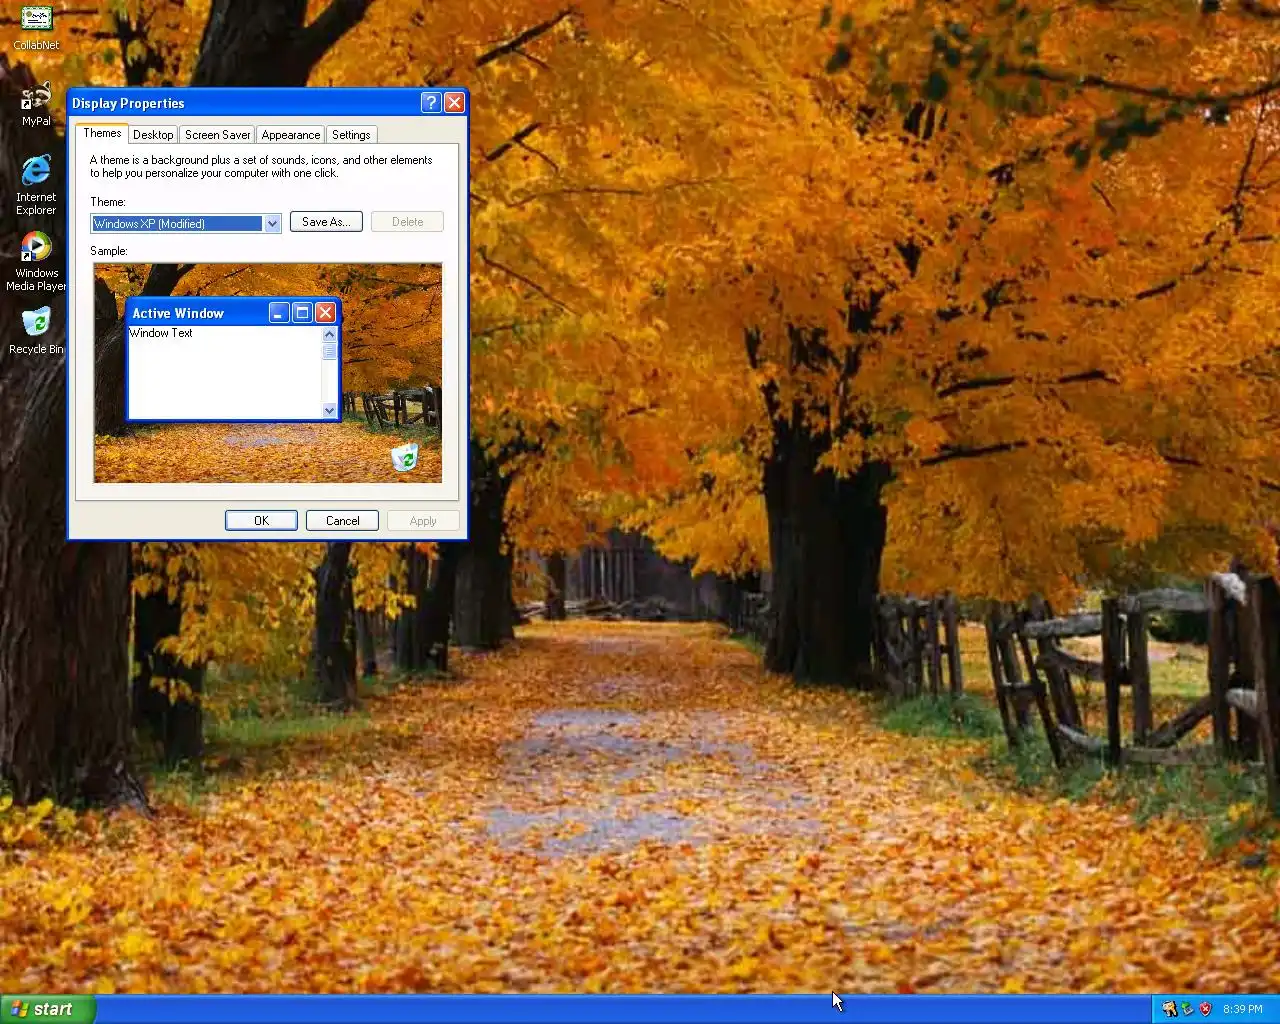The height and width of the screenshot is (1024, 1280).
Task: Click OK in Display Properties
Action: 261,521
